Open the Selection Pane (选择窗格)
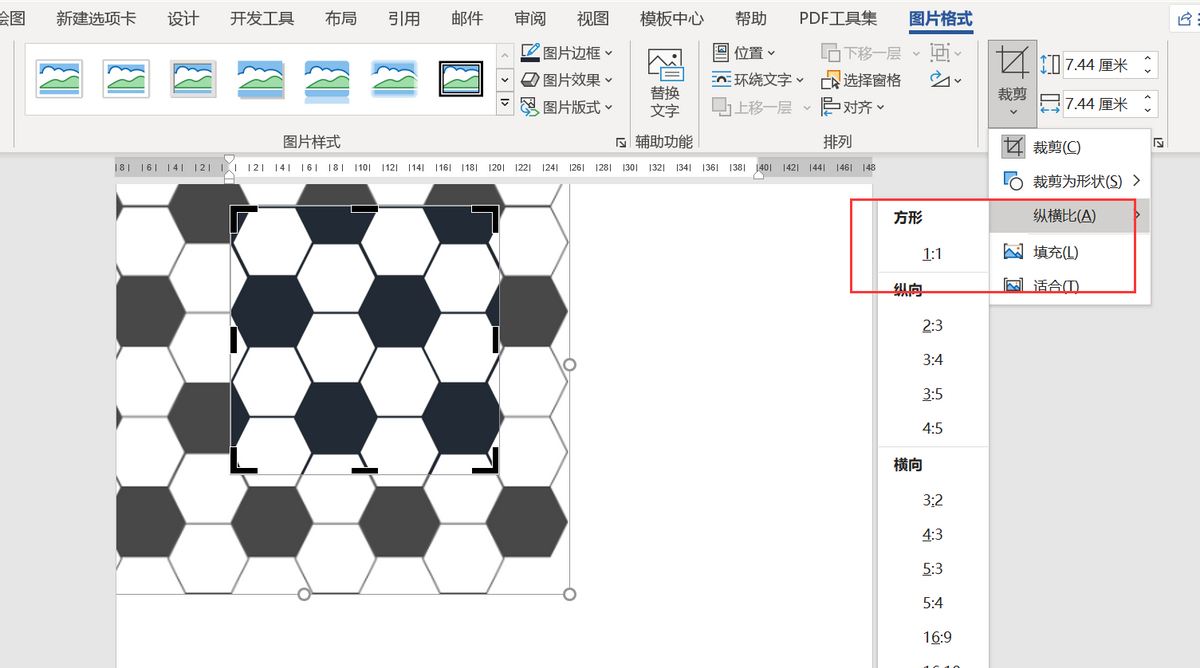This screenshot has height=668, width=1200. click(x=861, y=80)
